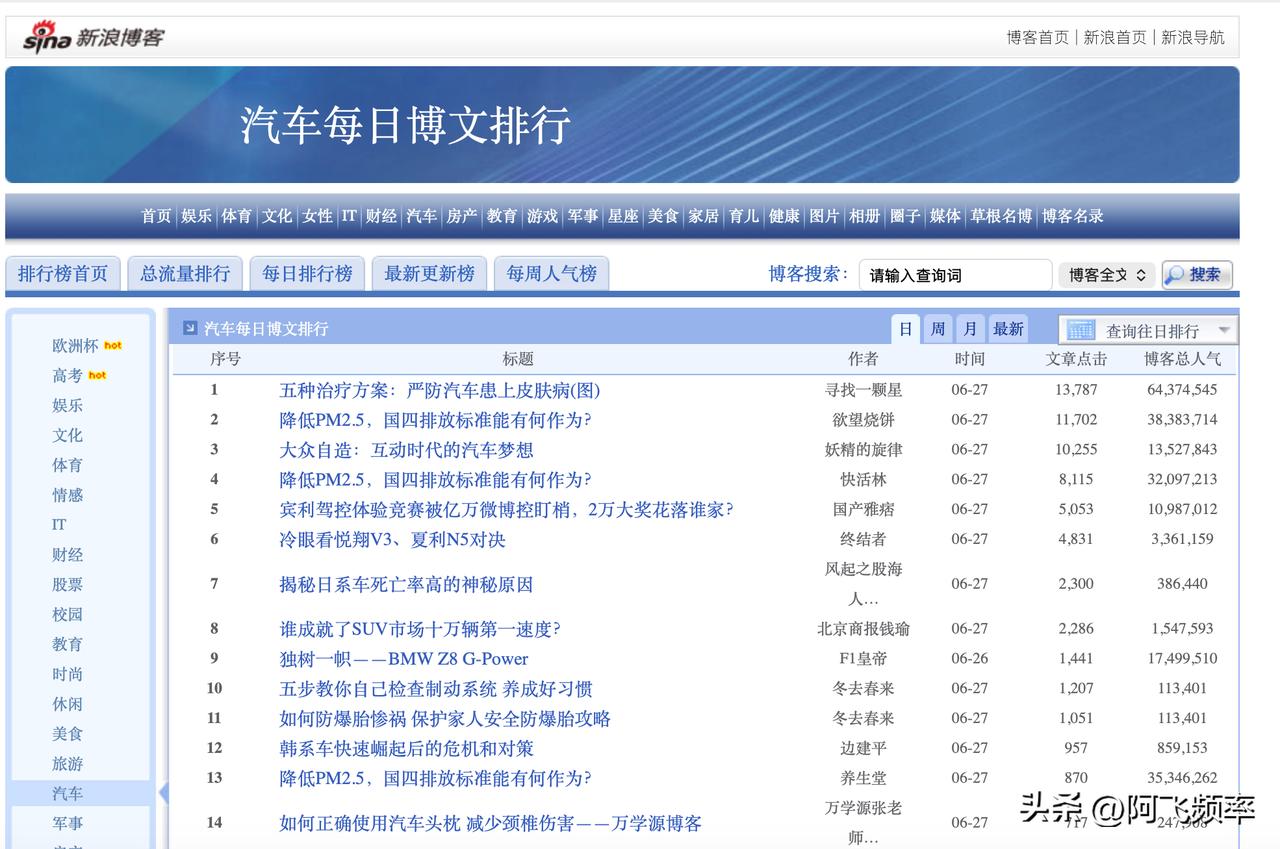This screenshot has width=1280, height=849.
Task: Go to 博客首页 in the top-right links
Action: (x=1038, y=37)
